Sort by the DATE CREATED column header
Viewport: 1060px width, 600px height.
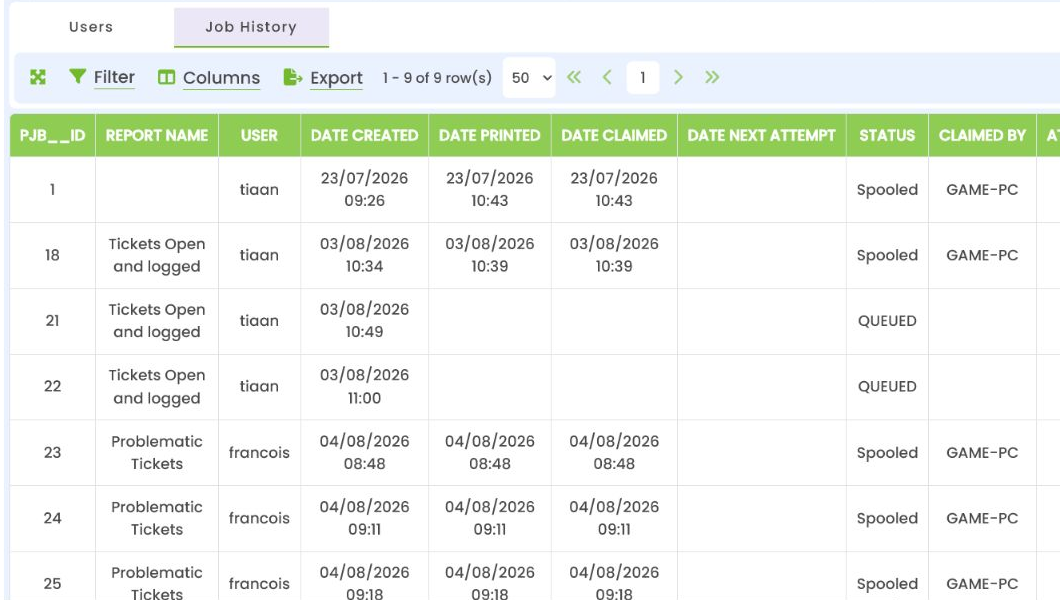pos(364,135)
